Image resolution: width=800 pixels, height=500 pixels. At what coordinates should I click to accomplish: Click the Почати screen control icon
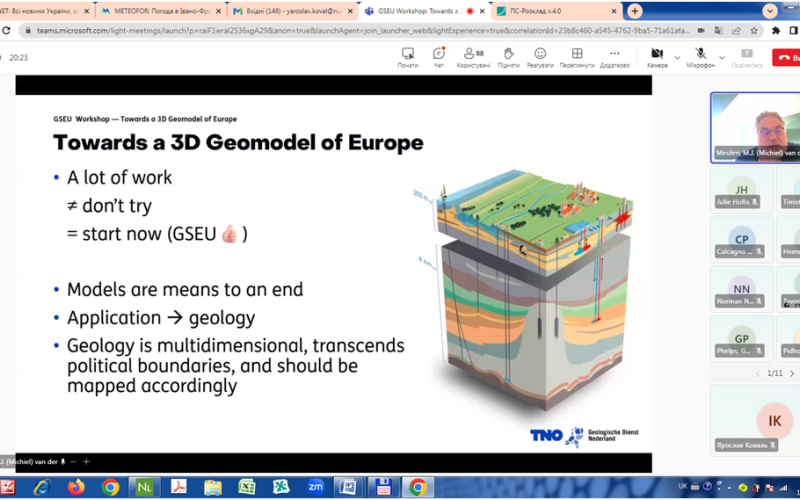click(x=408, y=58)
